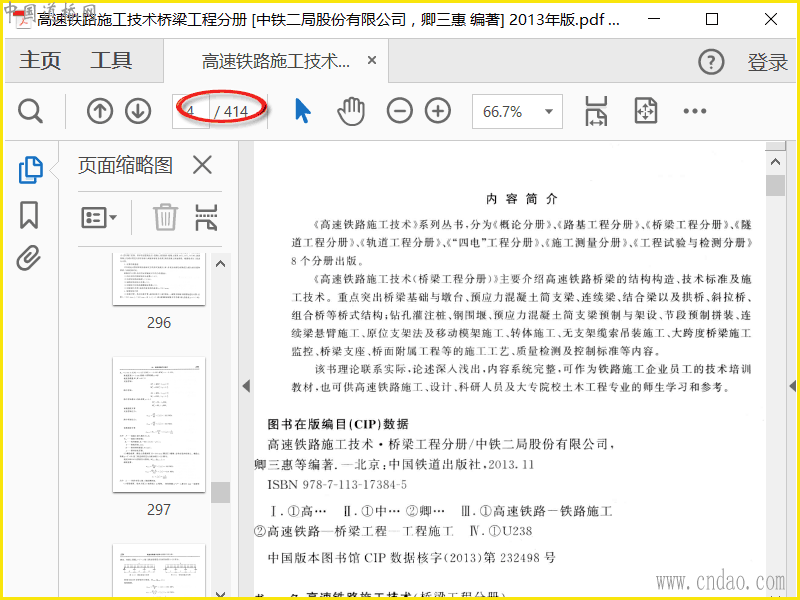
Task: Open the help question mark icon
Action: tap(711, 62)
